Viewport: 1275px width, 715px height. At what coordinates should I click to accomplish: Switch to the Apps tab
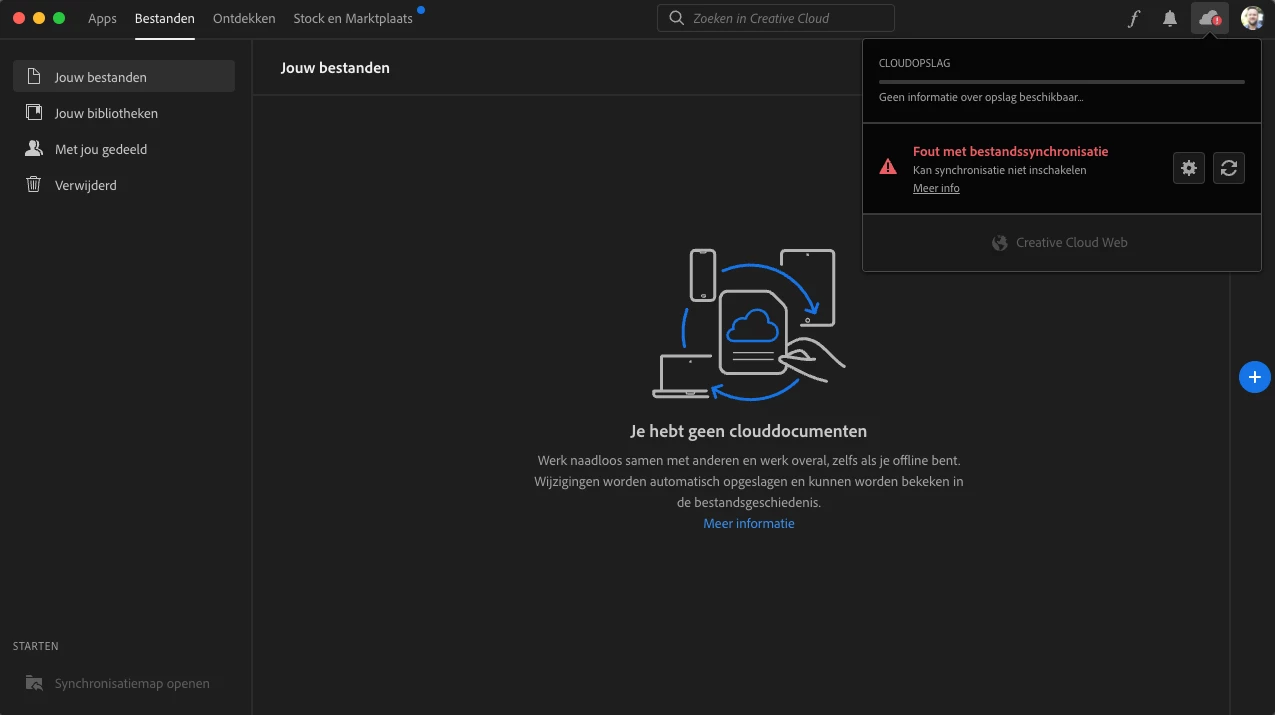[x=102, y=18]
